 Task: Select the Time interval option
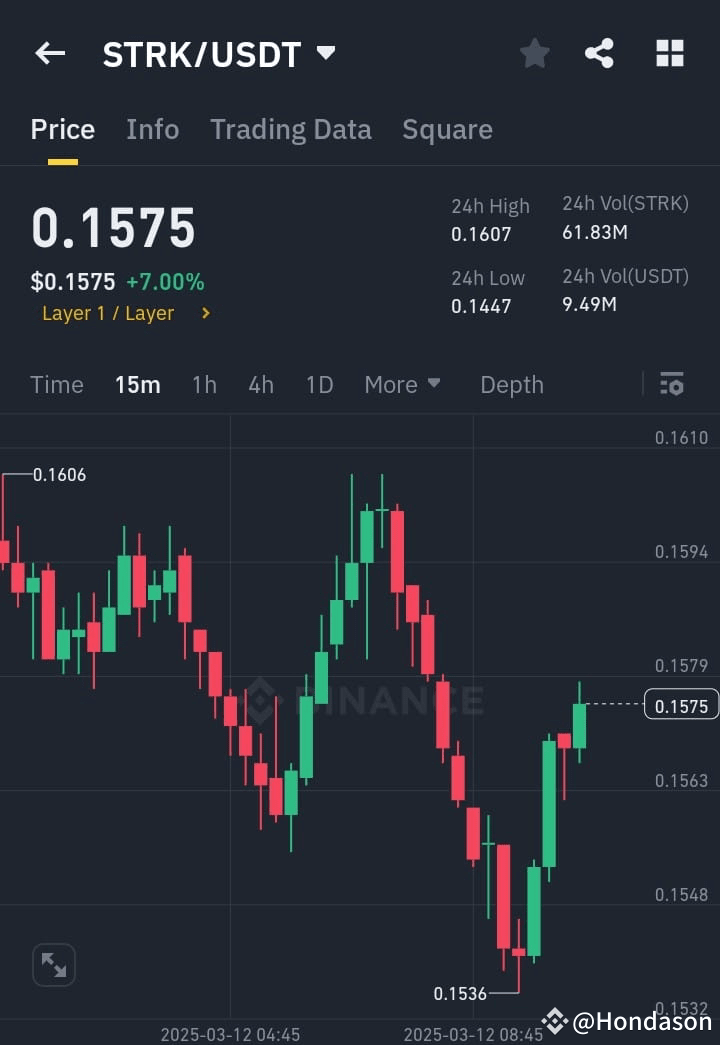pos(57,384)
